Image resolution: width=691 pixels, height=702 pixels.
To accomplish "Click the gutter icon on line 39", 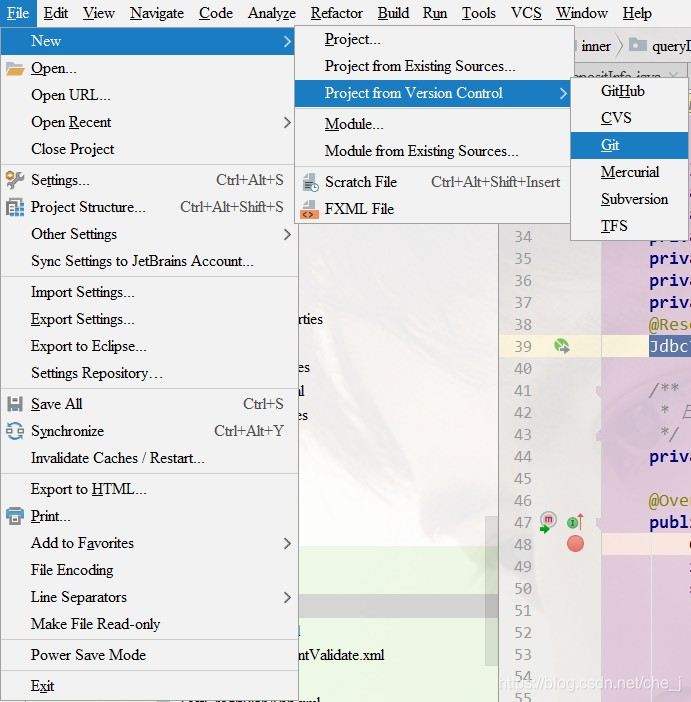I will (561, 346).
